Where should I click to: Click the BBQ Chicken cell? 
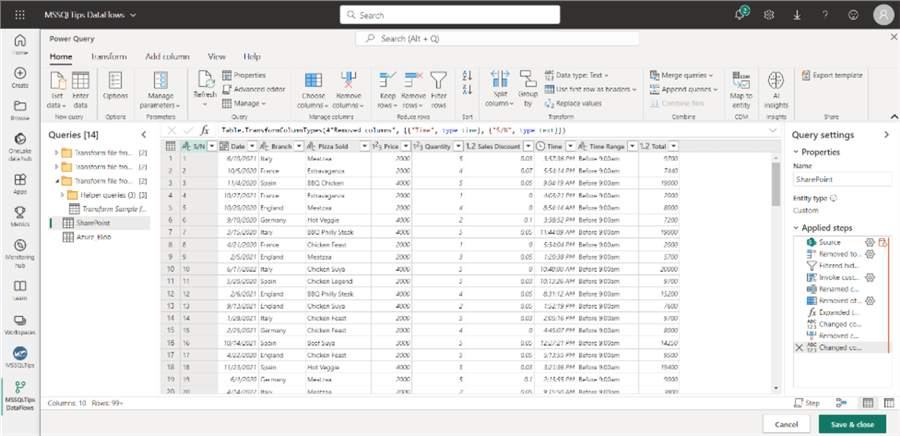(338, 183)
